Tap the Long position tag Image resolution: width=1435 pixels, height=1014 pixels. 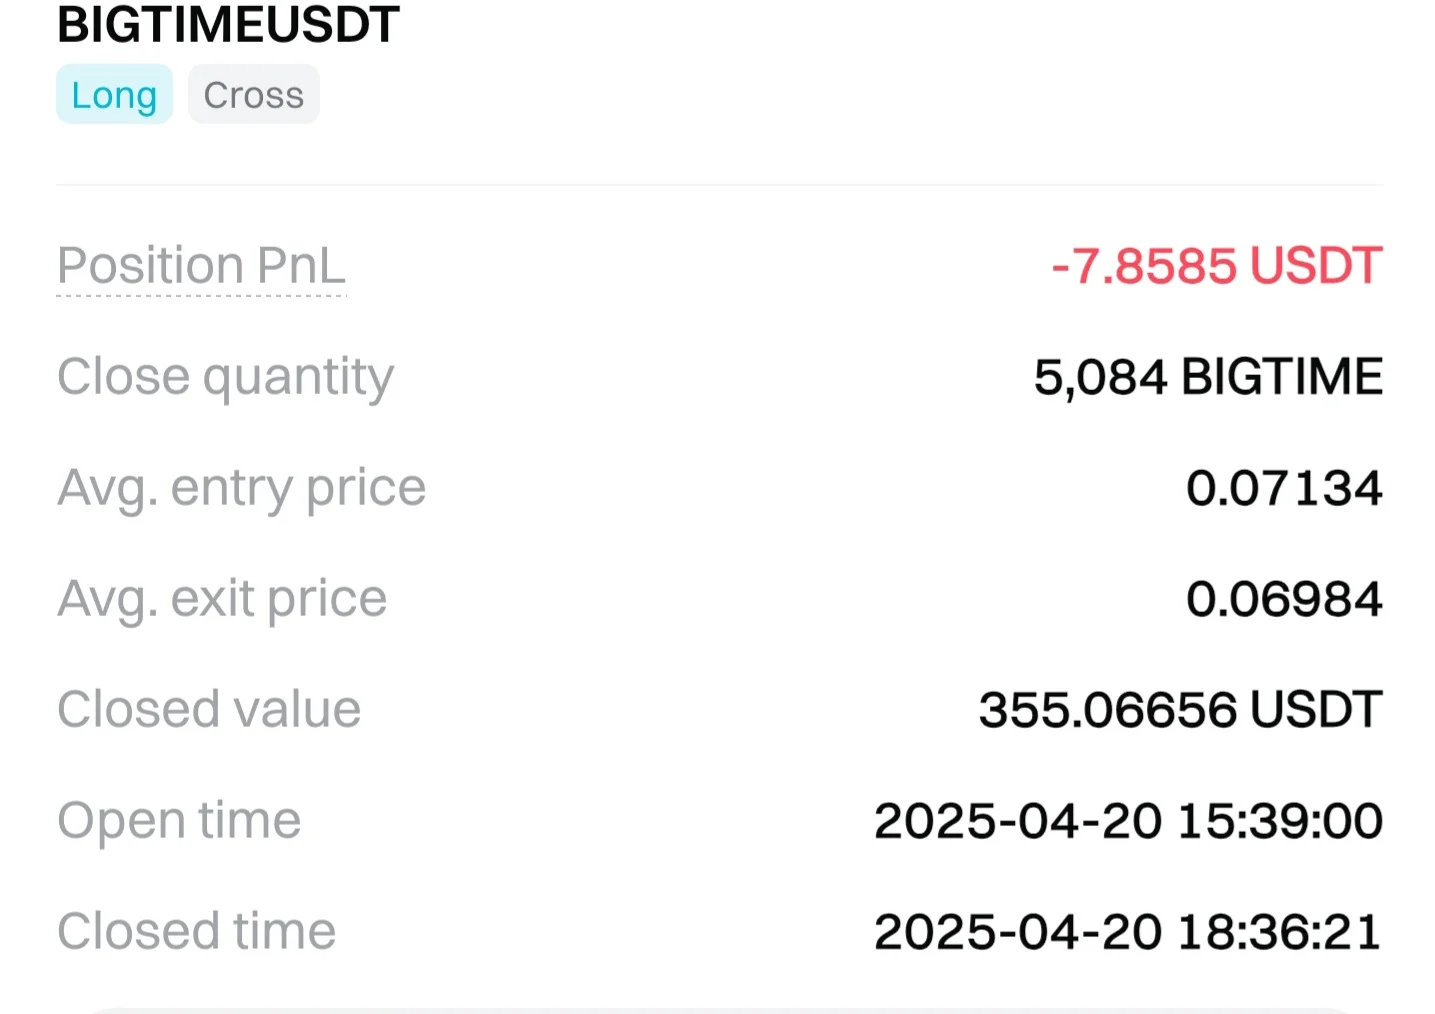[x=114, y=95]
